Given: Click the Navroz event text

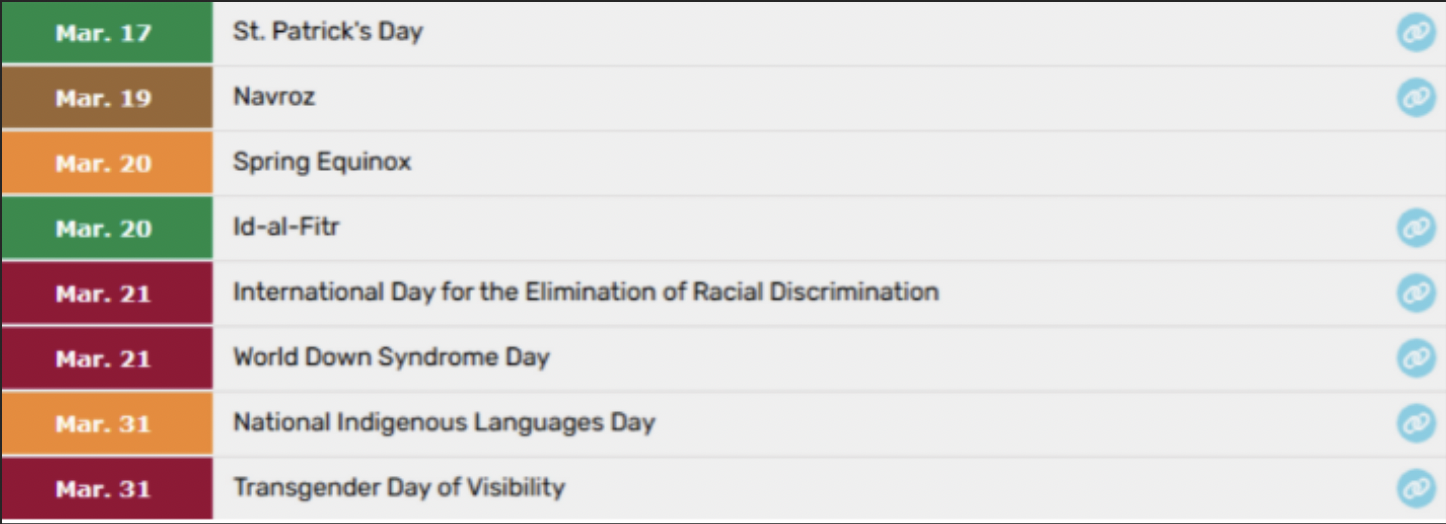Looking at the screenshot, I should point(275,97).
